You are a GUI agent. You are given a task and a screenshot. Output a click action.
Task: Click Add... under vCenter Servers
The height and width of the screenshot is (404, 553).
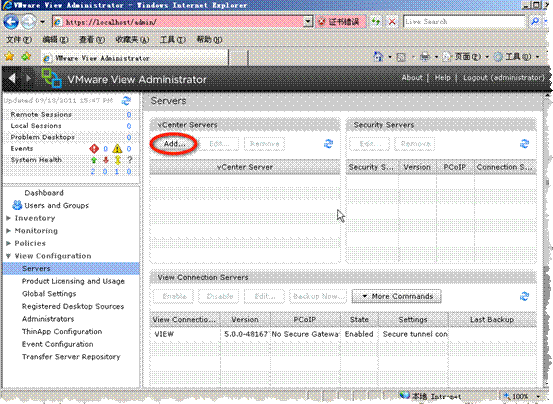(174, 144)
